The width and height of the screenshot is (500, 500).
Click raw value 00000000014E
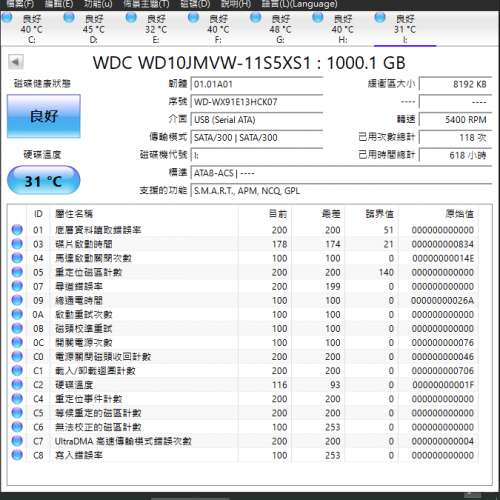pyautogui.click(x=443, y=258)
